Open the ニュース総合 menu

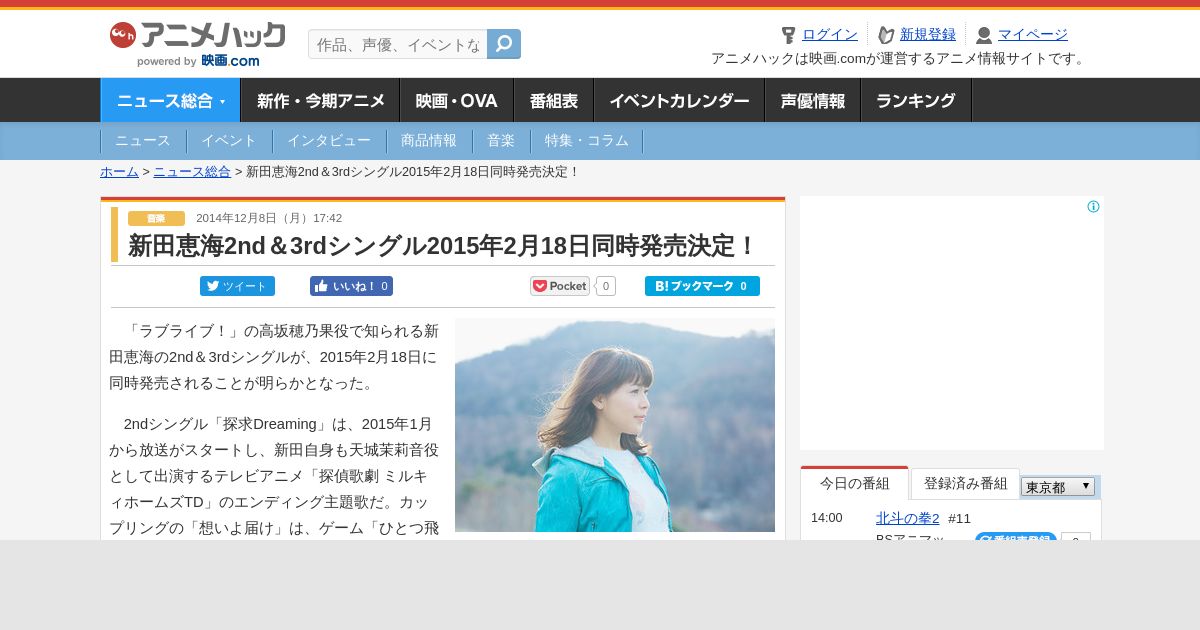click(170, 100)
